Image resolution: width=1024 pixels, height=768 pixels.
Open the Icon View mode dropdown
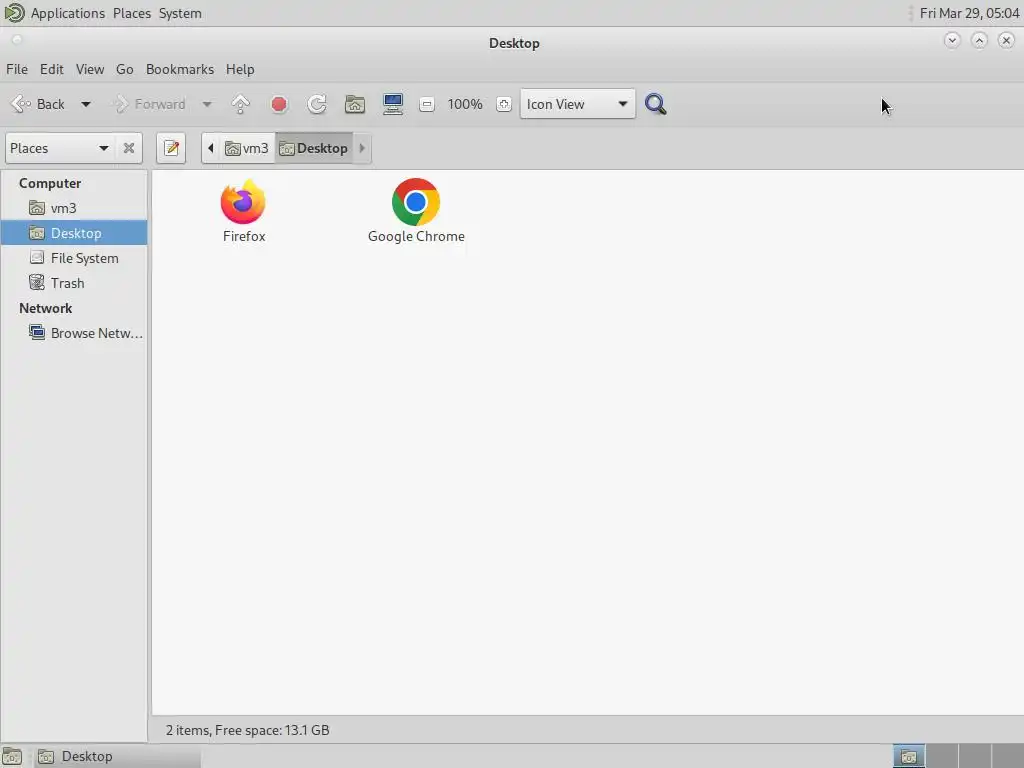tap(577, 104)
